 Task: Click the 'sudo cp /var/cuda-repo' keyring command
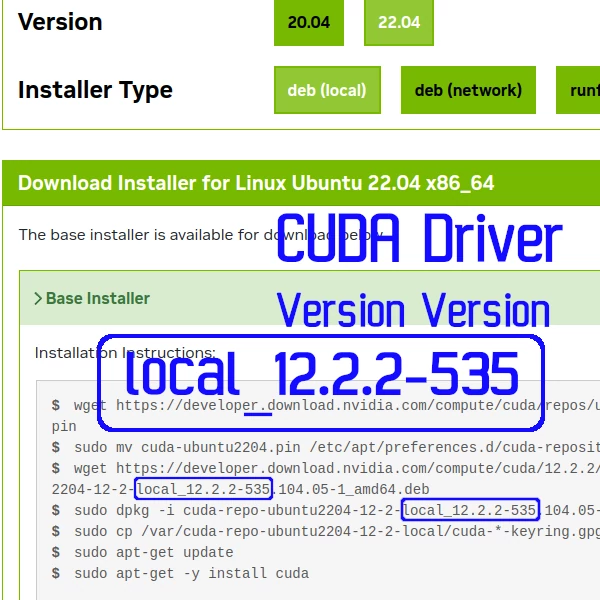326,531
